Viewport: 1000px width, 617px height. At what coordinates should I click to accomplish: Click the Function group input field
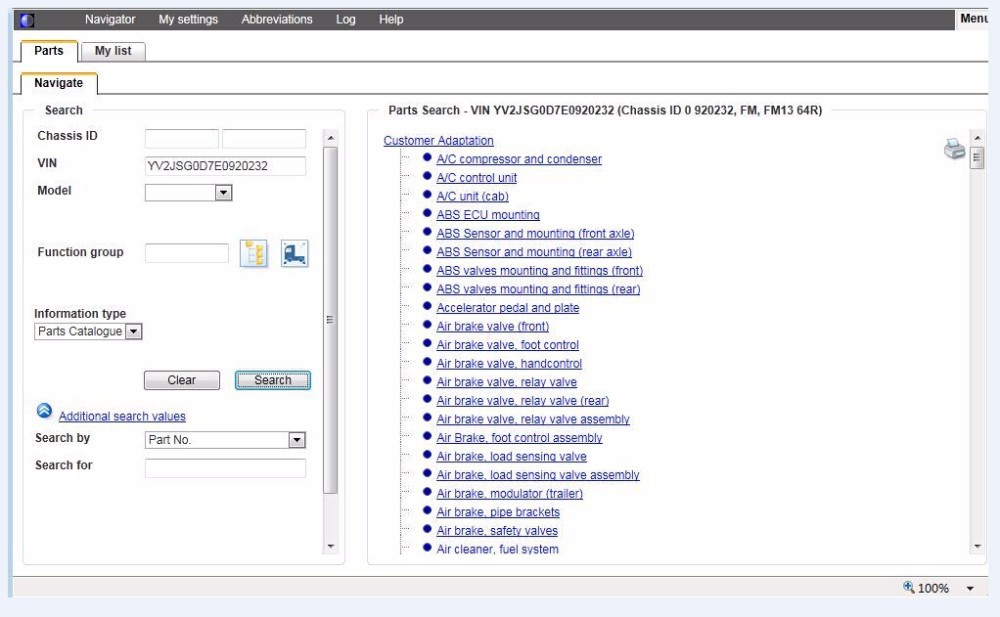(x=186, y=253)
